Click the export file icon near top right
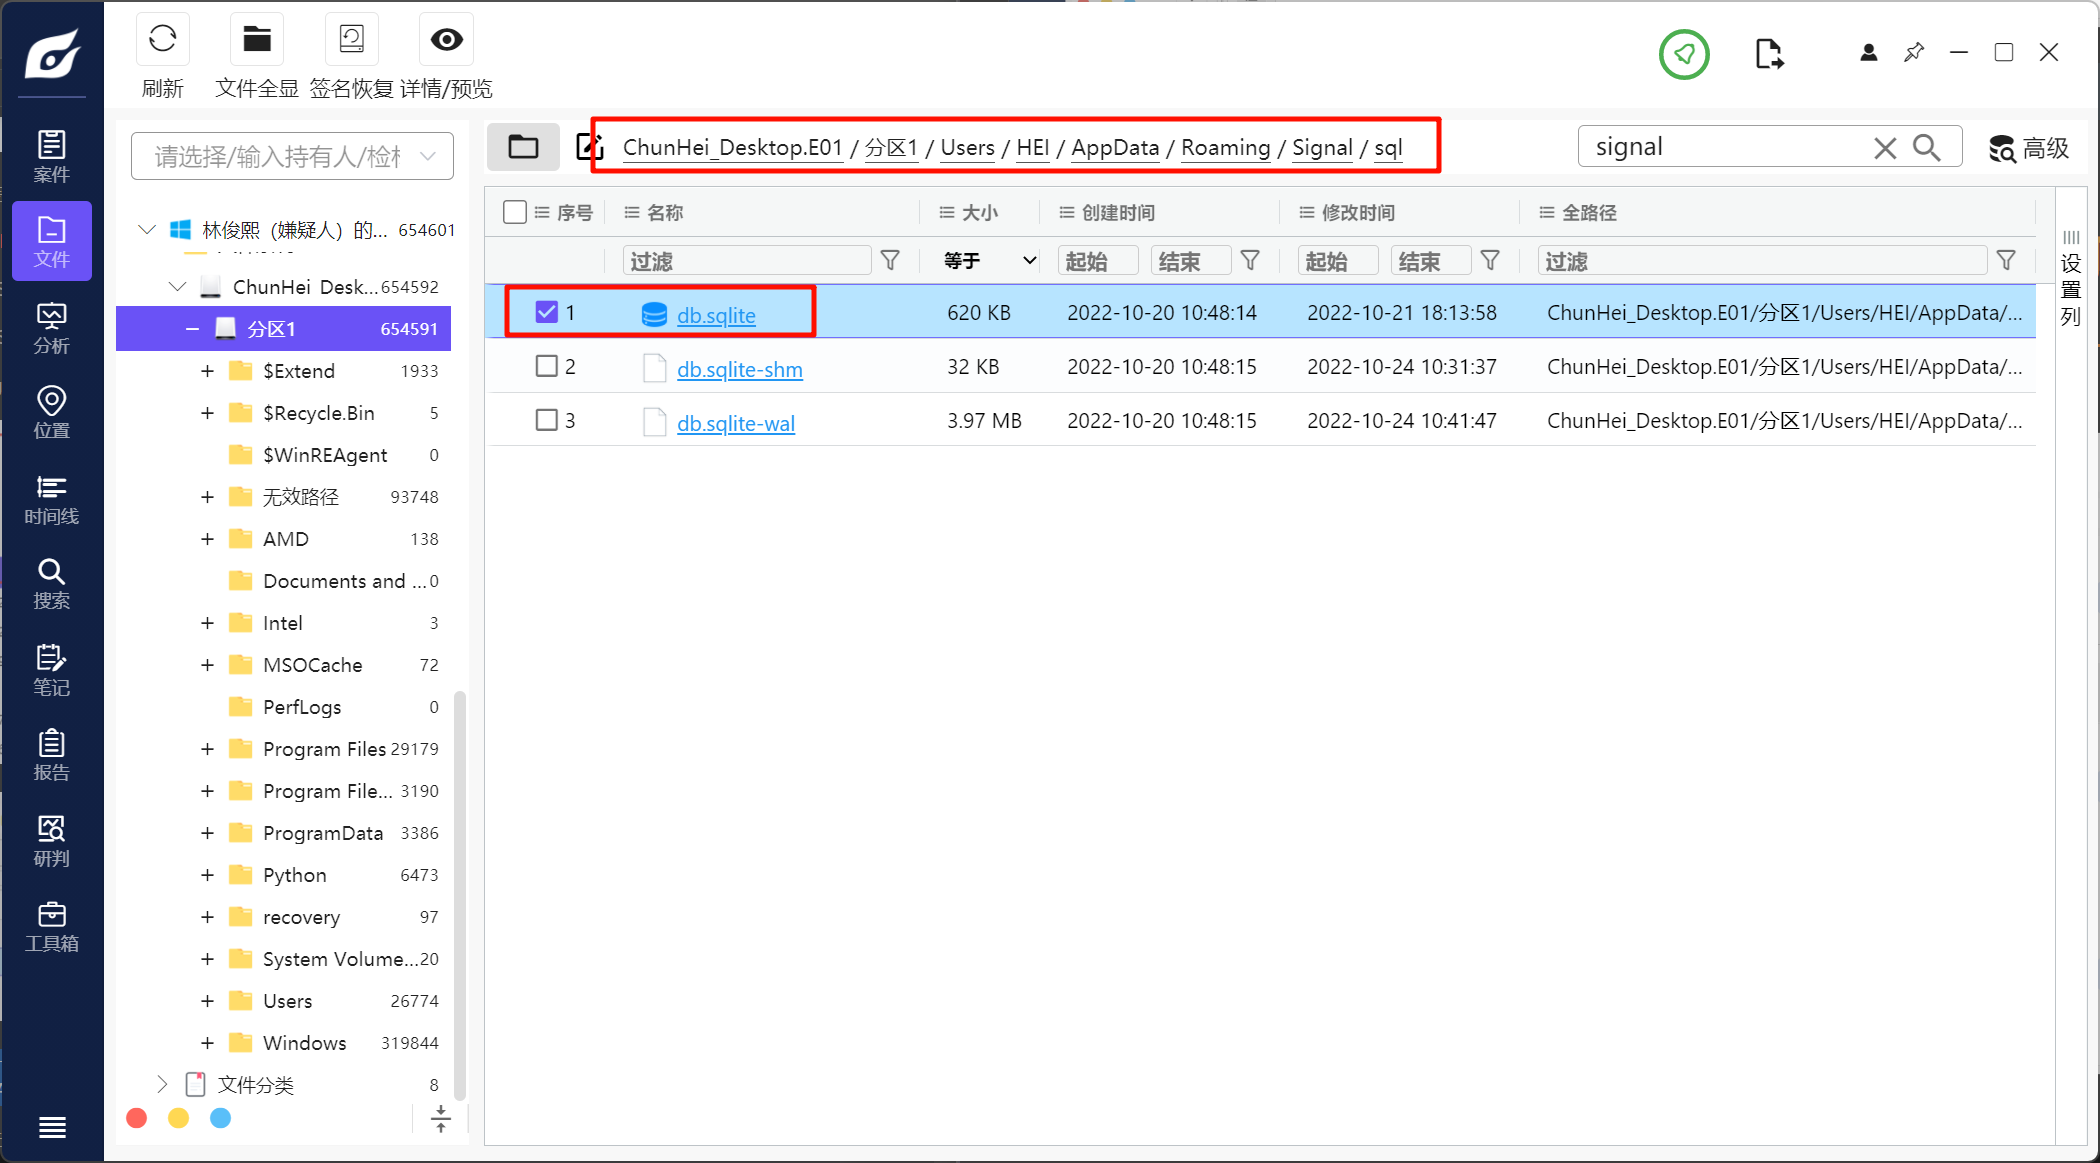Viewport: 2100px width, 1163px height. pyautogui.click(x=1768, y=54)
